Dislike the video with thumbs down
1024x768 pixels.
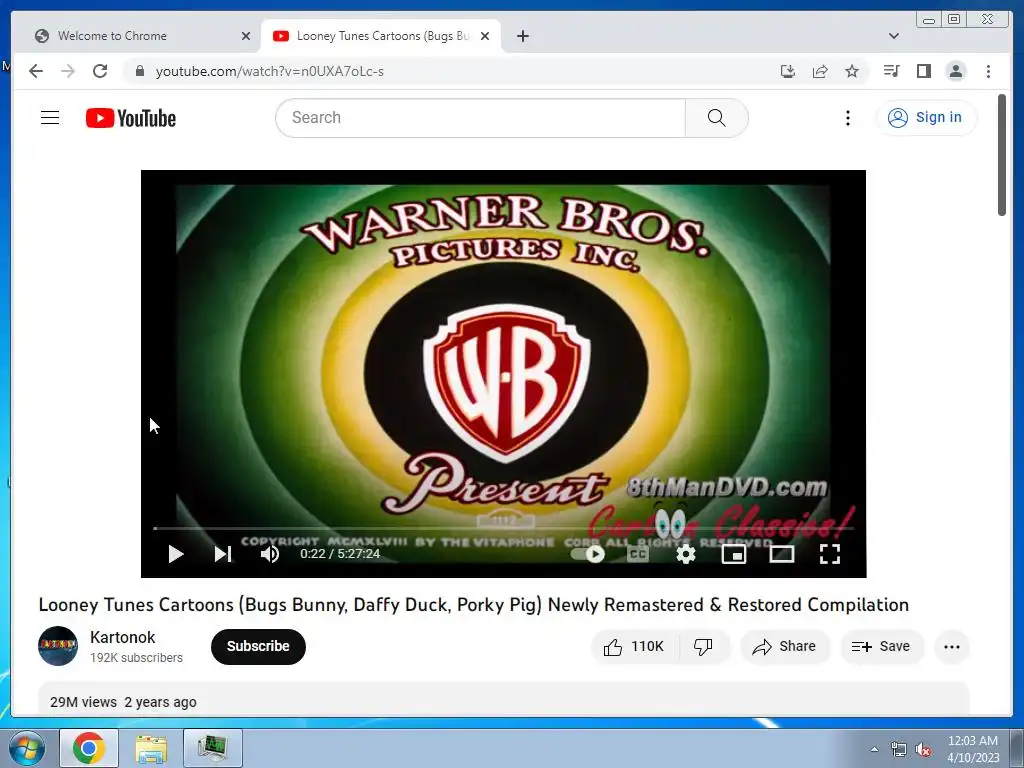click(704, 647)
